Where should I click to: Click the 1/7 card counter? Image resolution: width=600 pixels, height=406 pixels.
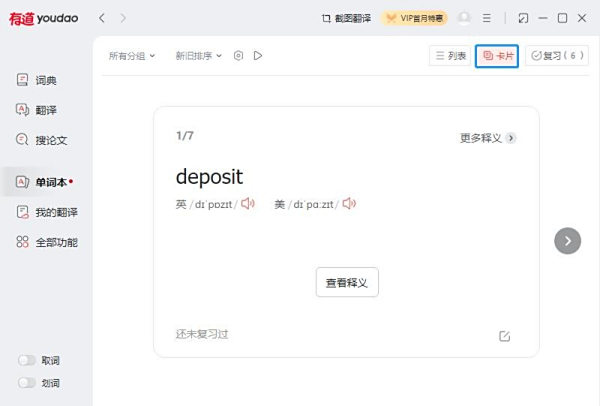(185, 136)
